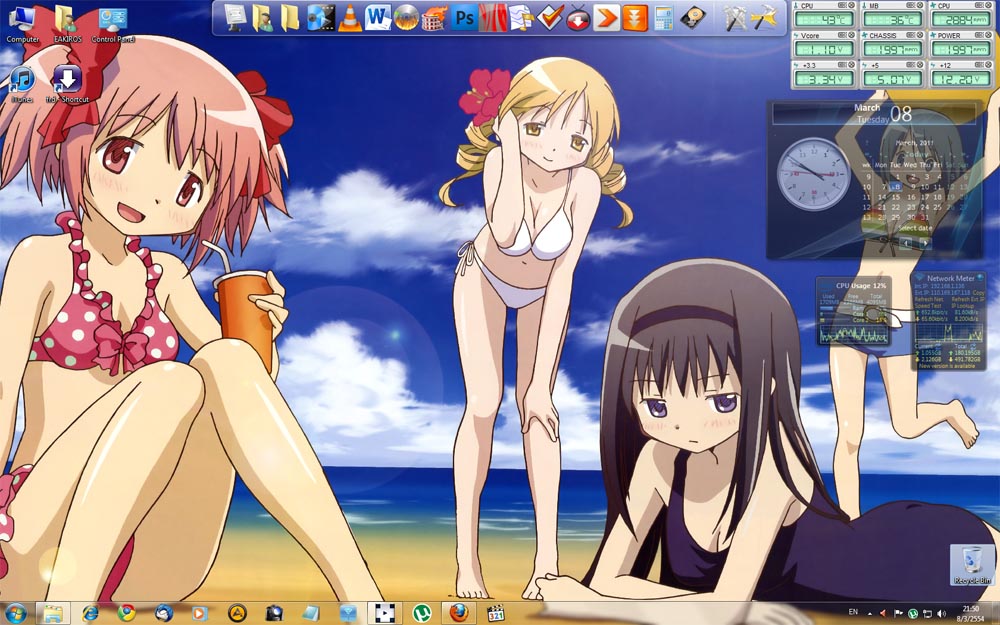Open uTorrent from the taskbar
The width and height of the screenshot is (1000, 625).
click(421, 613)
